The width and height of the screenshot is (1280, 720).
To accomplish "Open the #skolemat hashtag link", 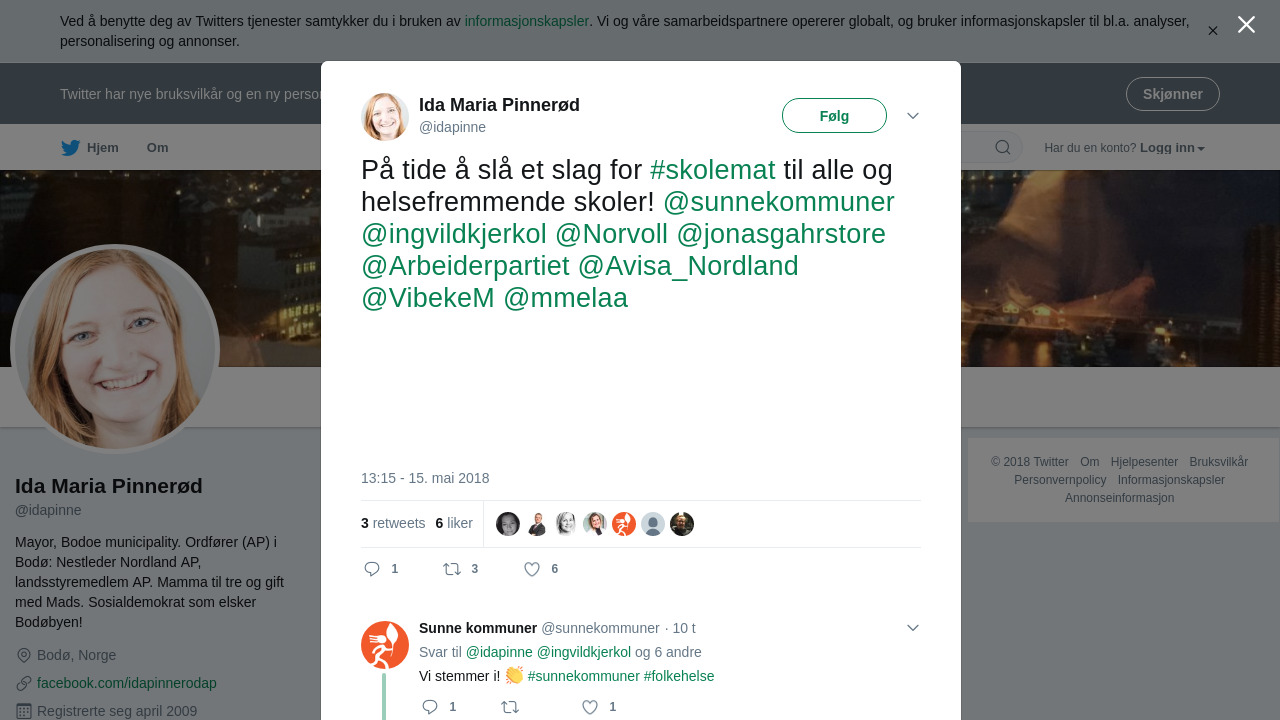I will (x=713, y=170).
